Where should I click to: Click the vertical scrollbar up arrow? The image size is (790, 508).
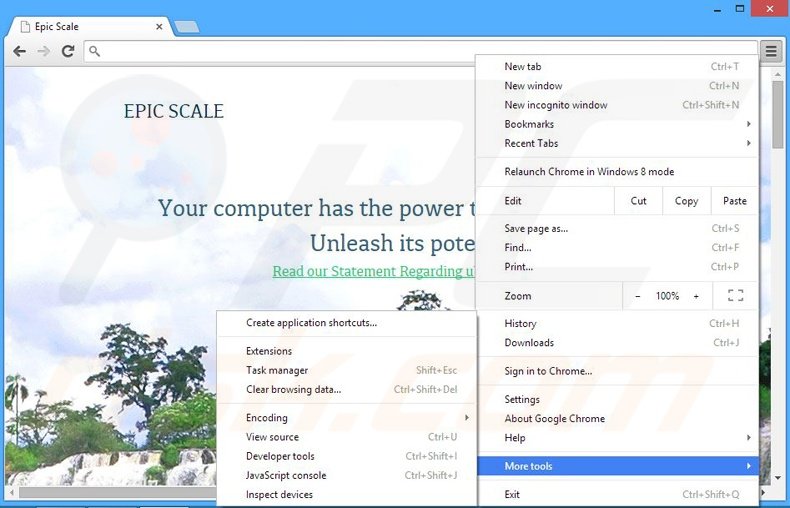(x=778, y=74)
